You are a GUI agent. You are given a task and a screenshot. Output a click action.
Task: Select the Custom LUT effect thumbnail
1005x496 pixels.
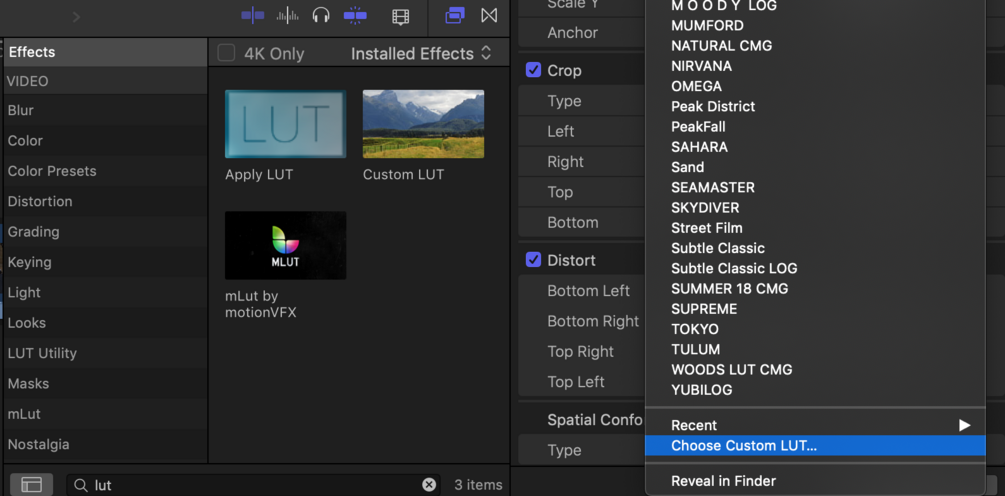[x=423, y=124]
